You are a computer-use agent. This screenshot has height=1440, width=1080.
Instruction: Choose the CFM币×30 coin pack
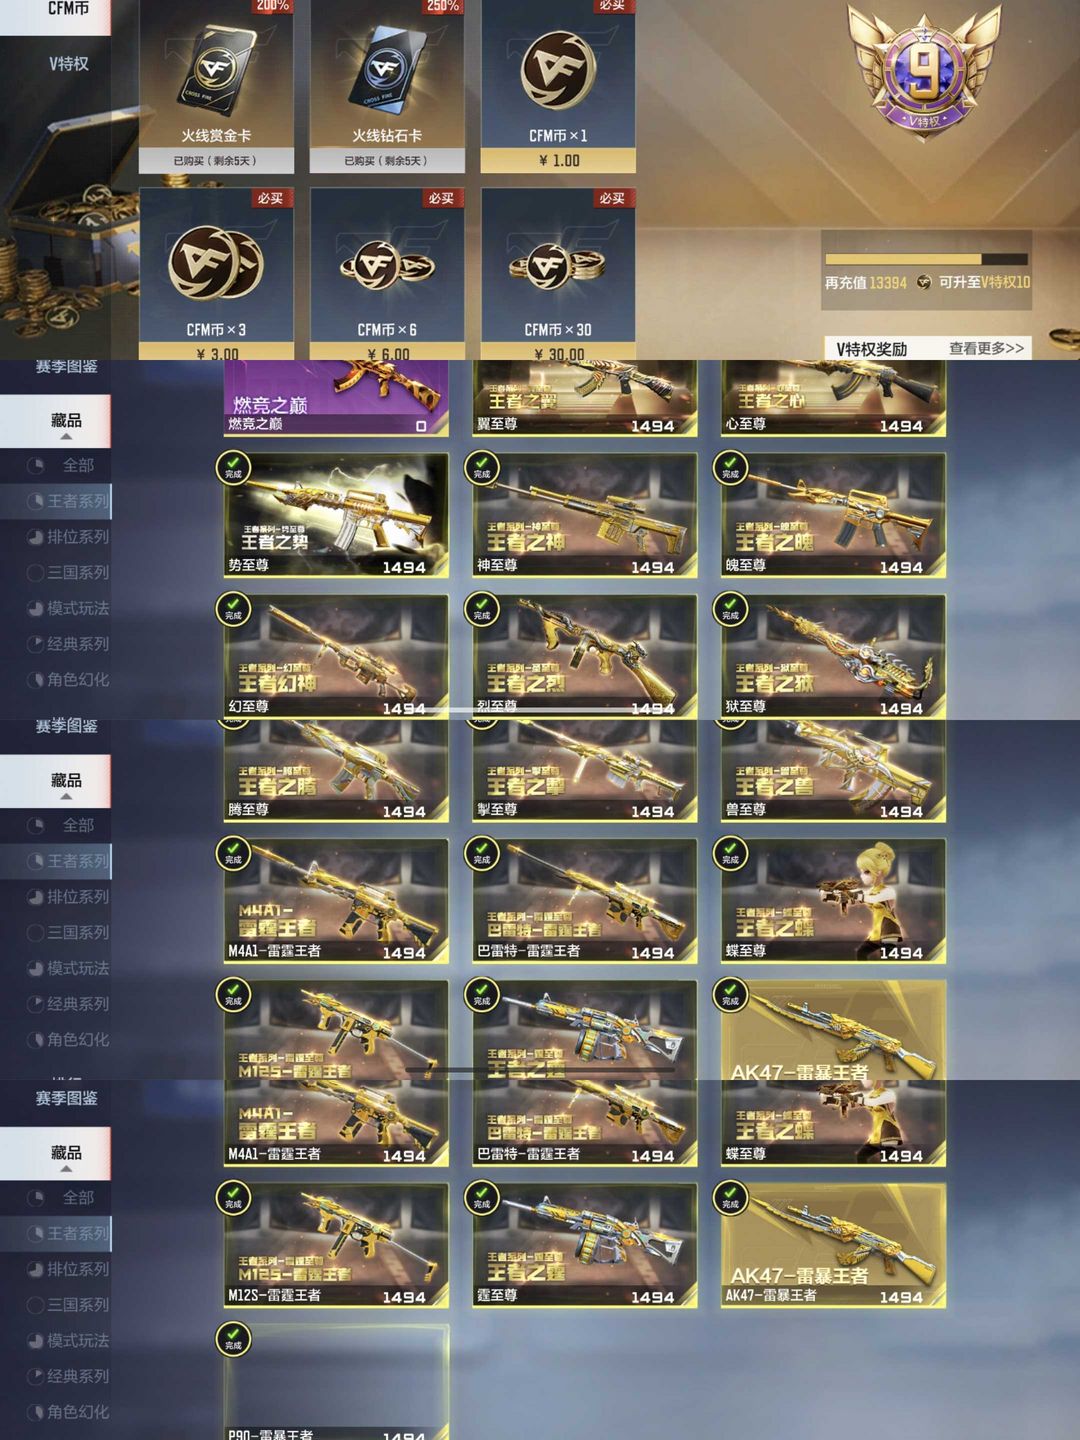click(x=558, y=273)
